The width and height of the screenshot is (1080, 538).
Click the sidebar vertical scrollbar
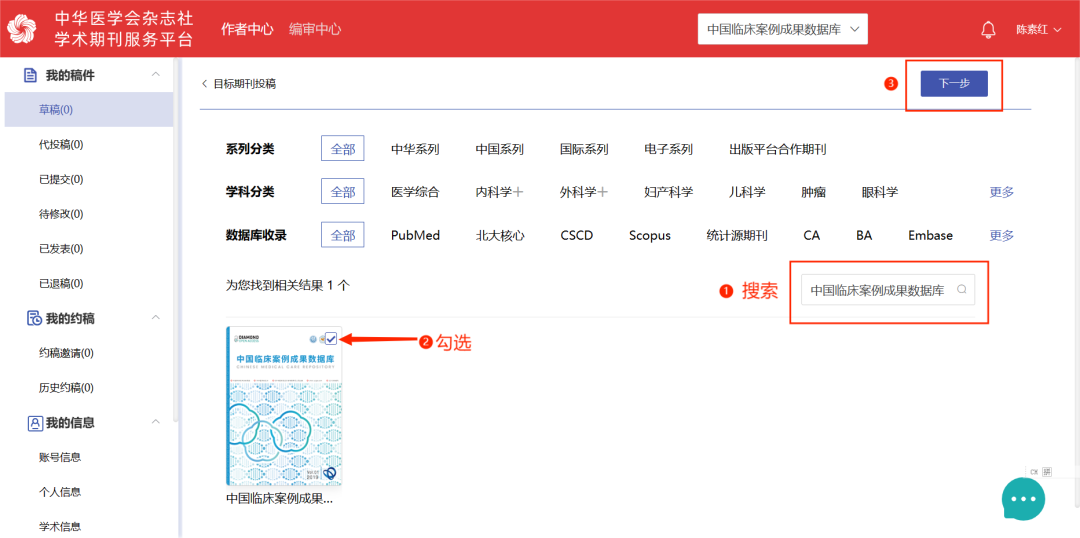coord(178,241)
